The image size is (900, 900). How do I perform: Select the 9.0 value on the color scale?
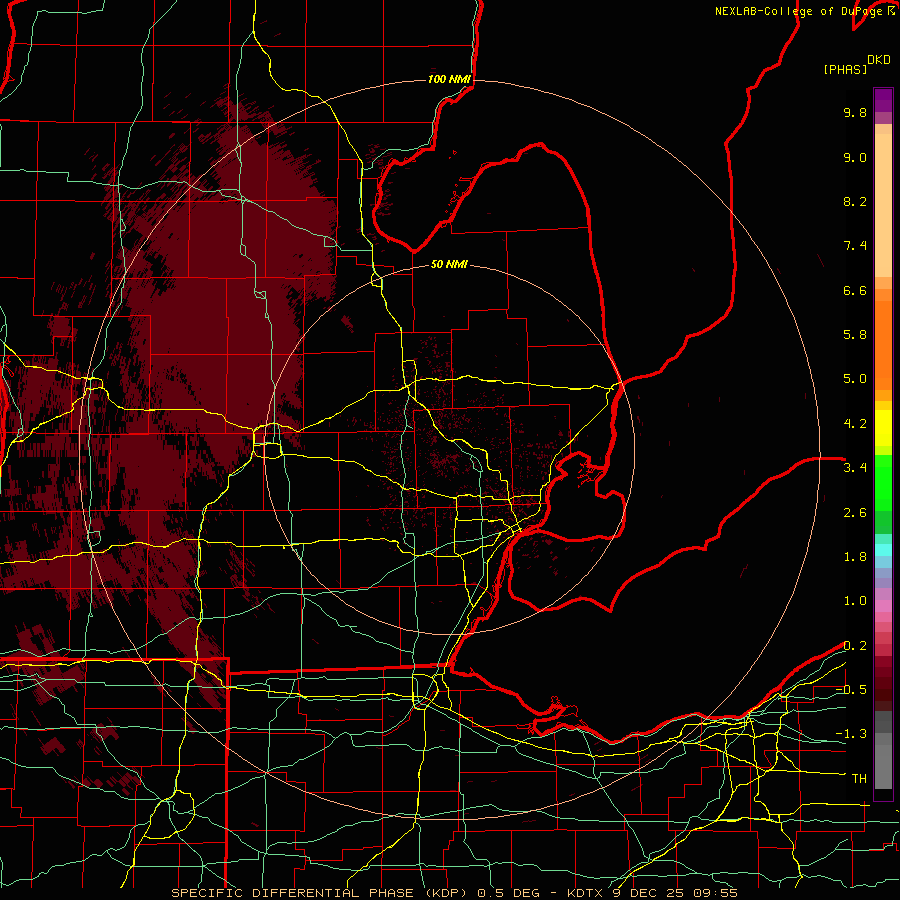coord(855,157)
